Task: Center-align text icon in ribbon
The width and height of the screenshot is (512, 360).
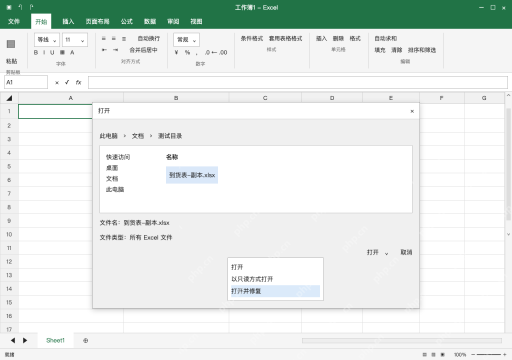Action: point(114,39)
